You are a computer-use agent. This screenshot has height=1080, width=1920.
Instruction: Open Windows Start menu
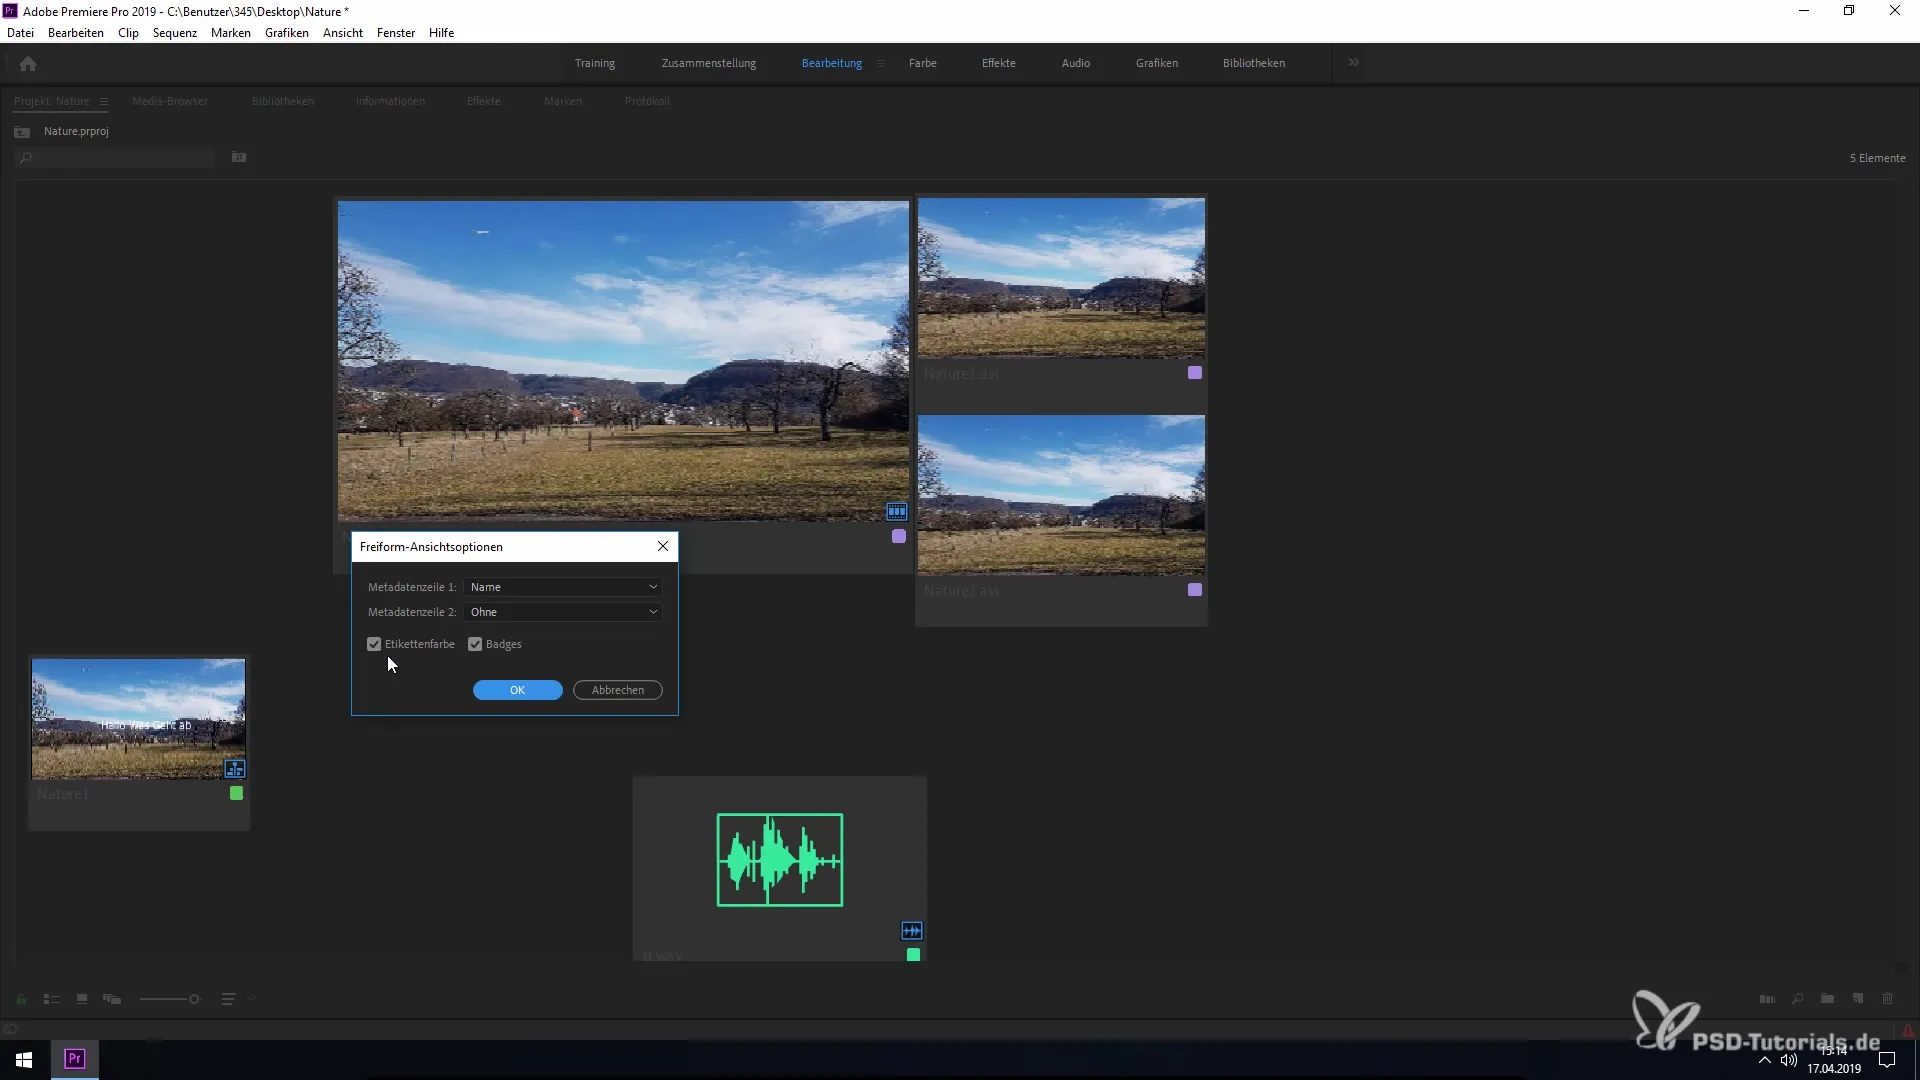pos(24,1059)
